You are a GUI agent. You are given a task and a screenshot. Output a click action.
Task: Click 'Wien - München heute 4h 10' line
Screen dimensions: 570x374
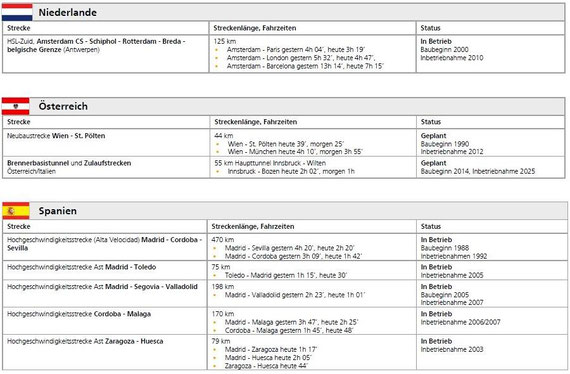click(x=295, y=152)
